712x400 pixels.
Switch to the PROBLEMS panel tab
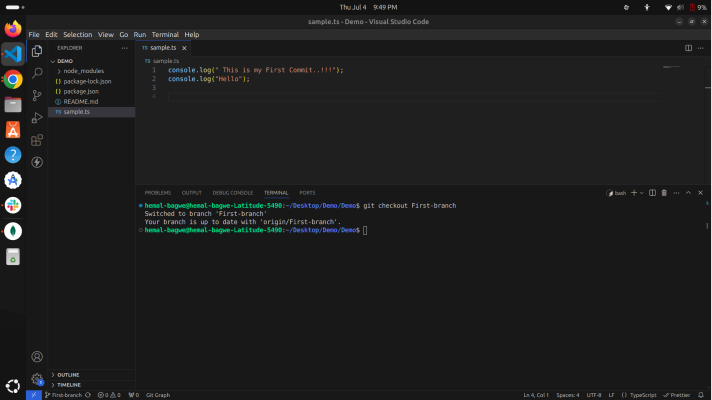(158, 193)
